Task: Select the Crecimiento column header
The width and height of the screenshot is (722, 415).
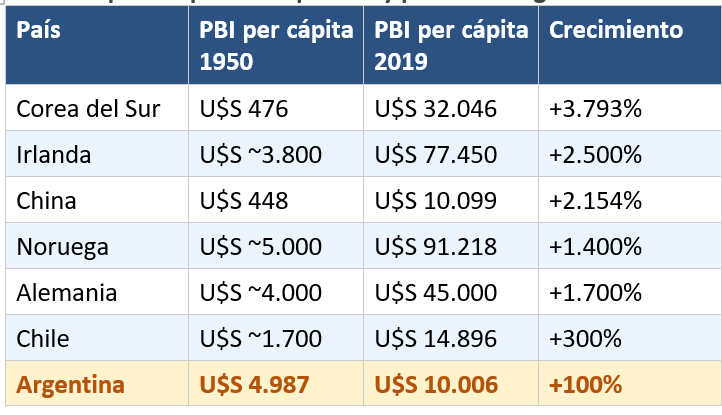Action: (x=616, y=30)
